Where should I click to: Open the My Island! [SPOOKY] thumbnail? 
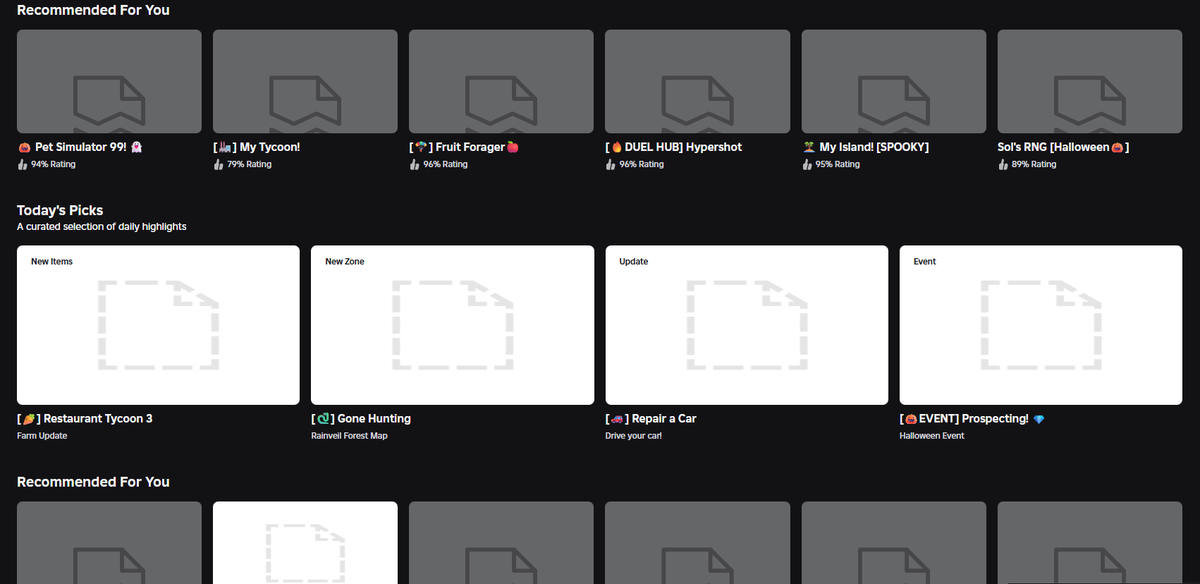pos(894,81)
